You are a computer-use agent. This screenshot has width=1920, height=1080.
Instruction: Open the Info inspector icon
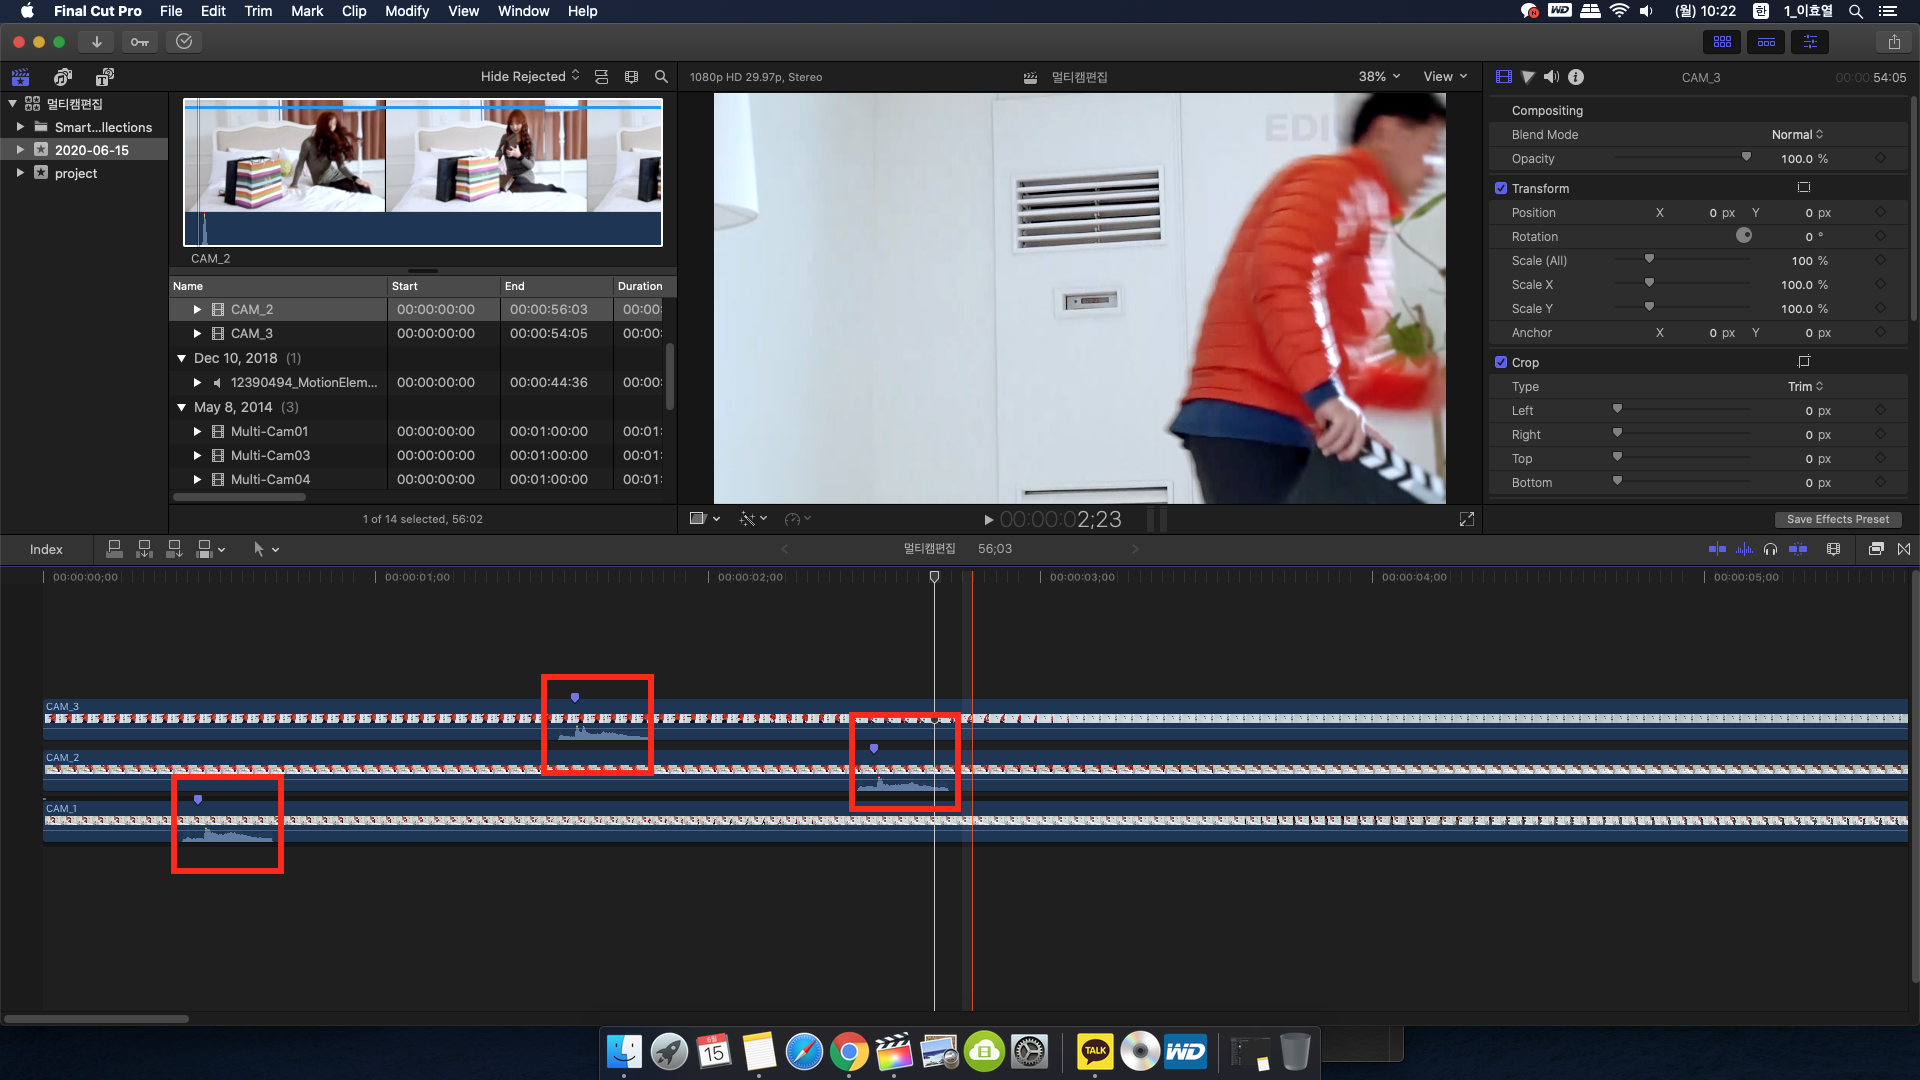coord(1576,77)
